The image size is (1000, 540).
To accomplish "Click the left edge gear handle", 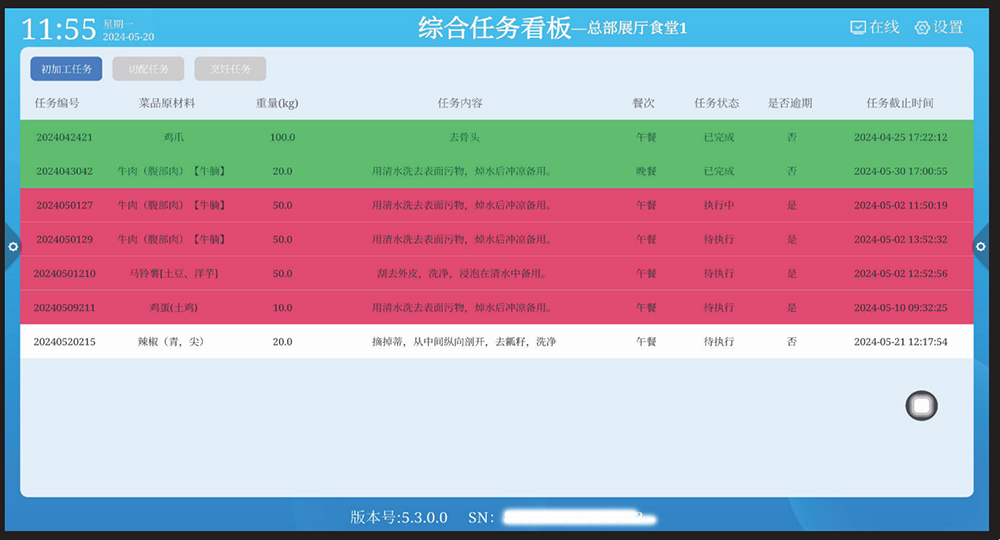I will pos(12,247).
